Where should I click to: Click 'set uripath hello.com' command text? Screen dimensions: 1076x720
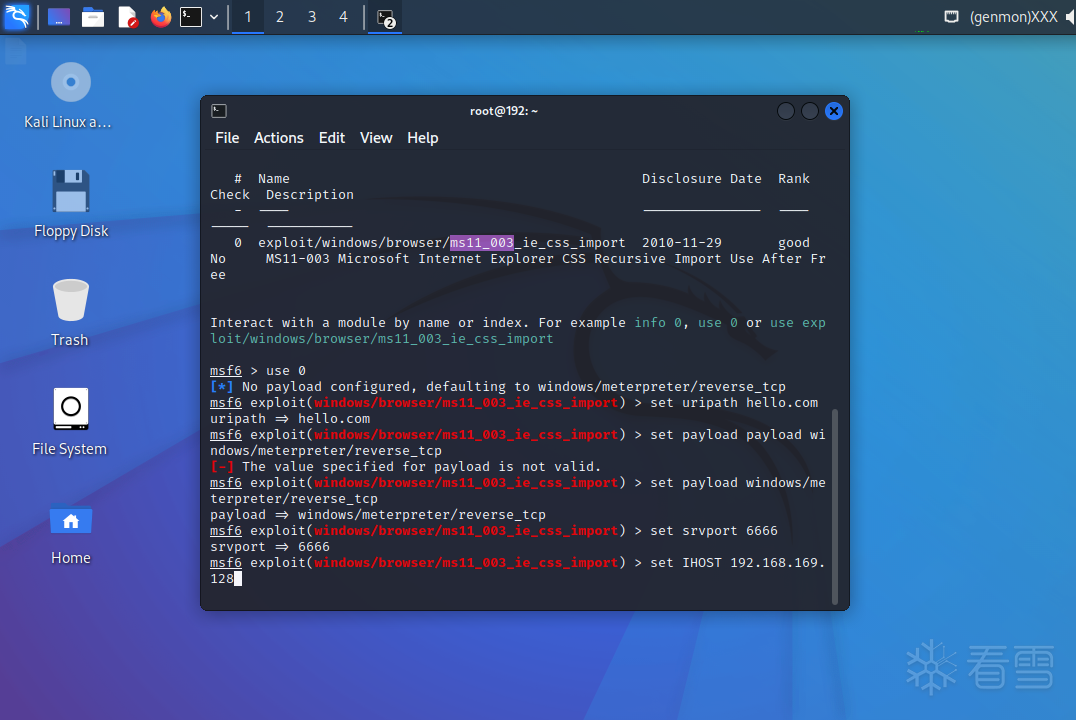coord(734,403)
